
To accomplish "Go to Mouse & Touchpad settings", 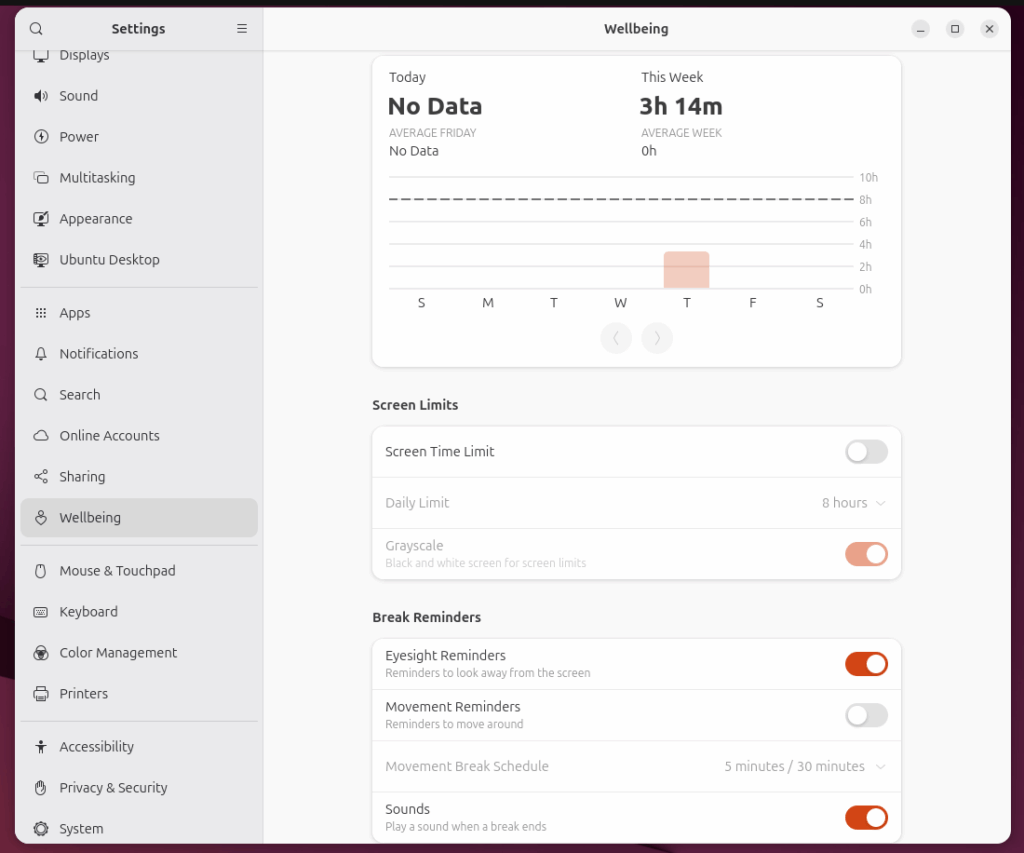I will point(117,571).
